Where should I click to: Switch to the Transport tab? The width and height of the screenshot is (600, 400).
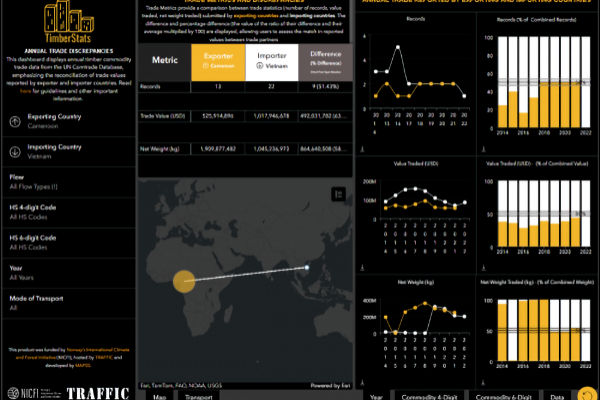coord(199,396)
